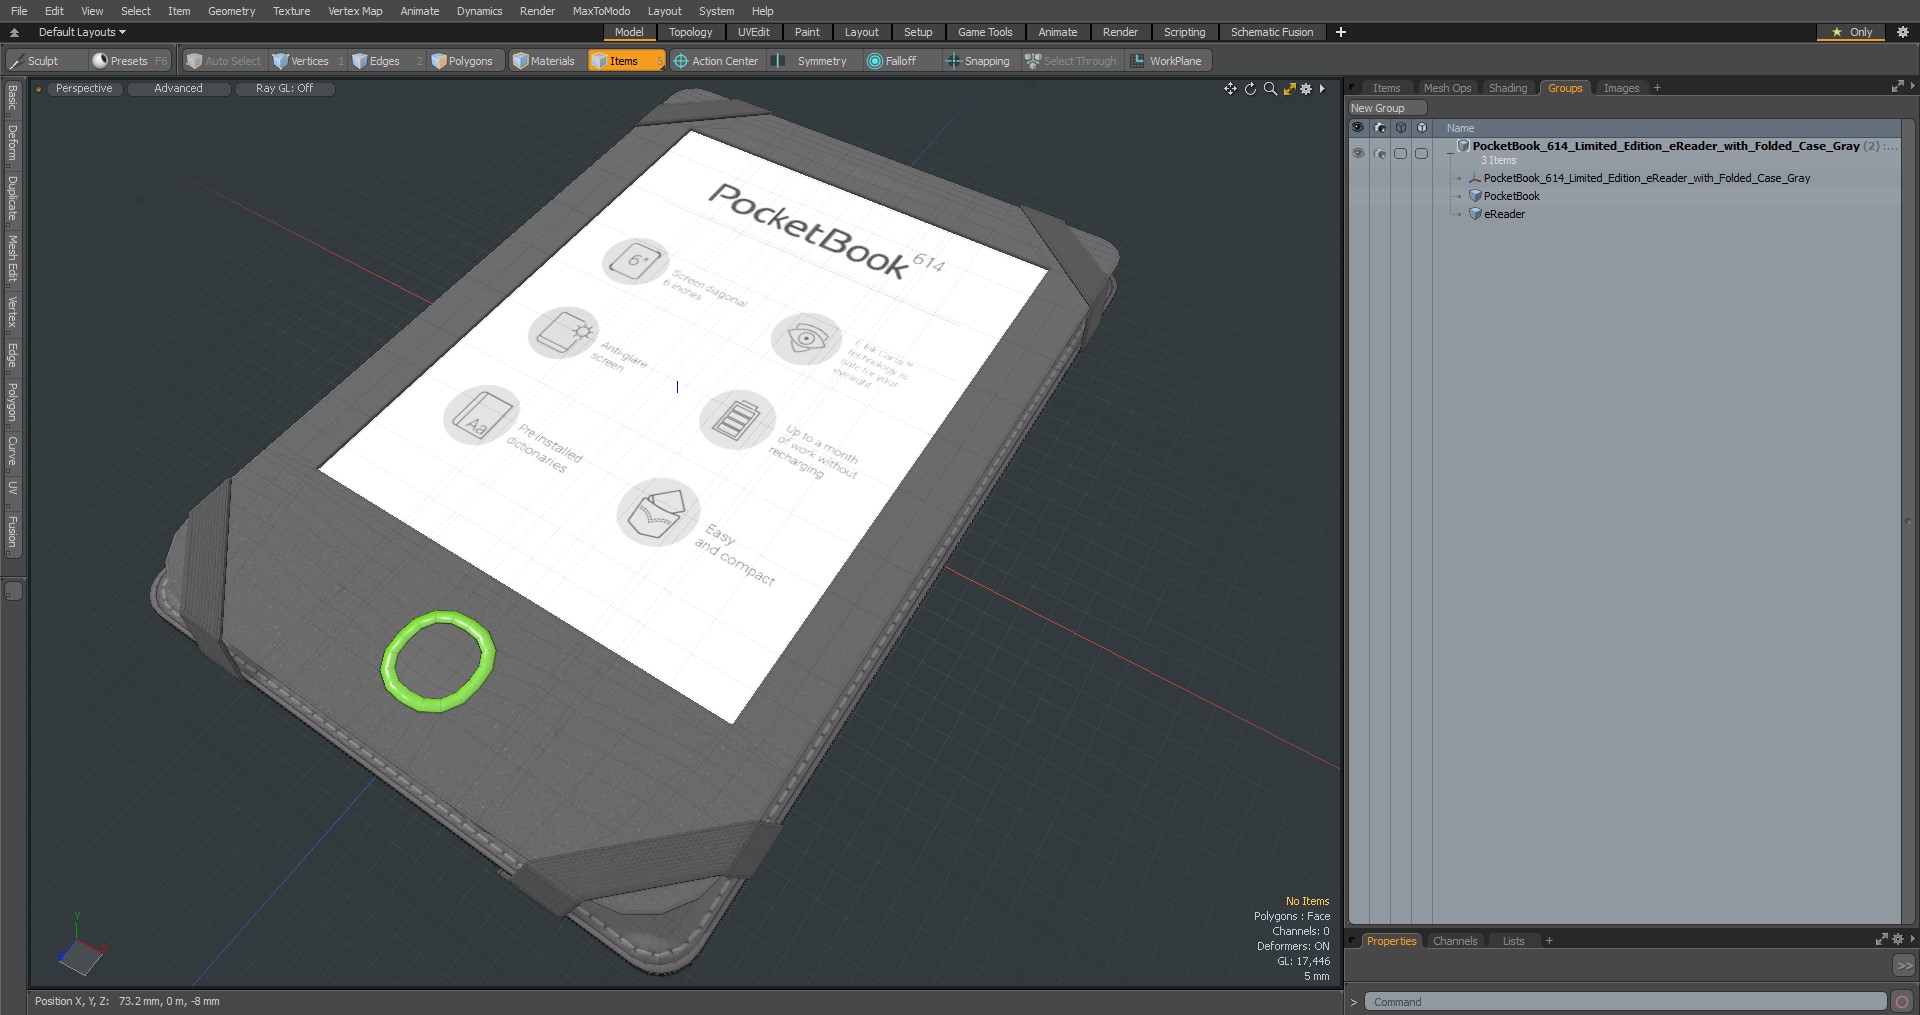Enable Edges selection mode
This screenshot has height=1015, width=1920.
click(377, 61)
